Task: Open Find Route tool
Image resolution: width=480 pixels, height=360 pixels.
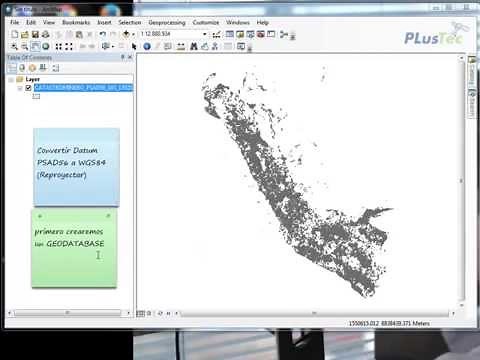Action: click(x=204, y=46)
